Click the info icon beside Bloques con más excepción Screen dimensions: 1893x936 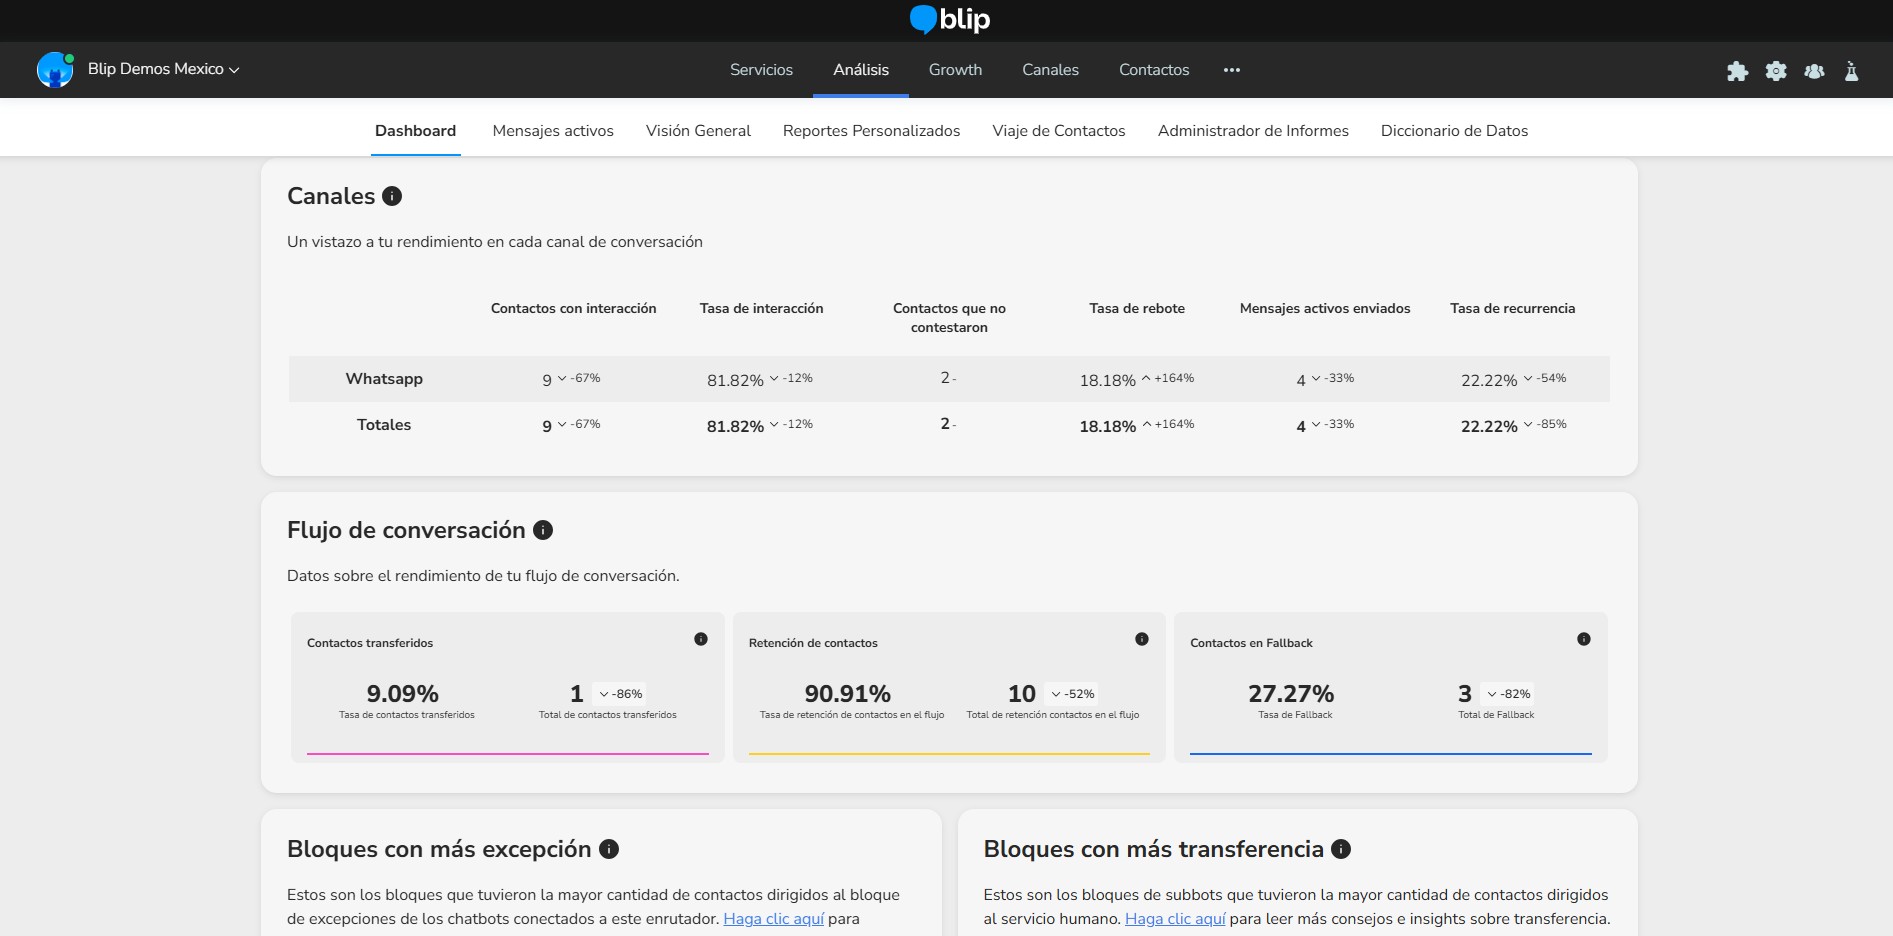click(x=607, y=849)
